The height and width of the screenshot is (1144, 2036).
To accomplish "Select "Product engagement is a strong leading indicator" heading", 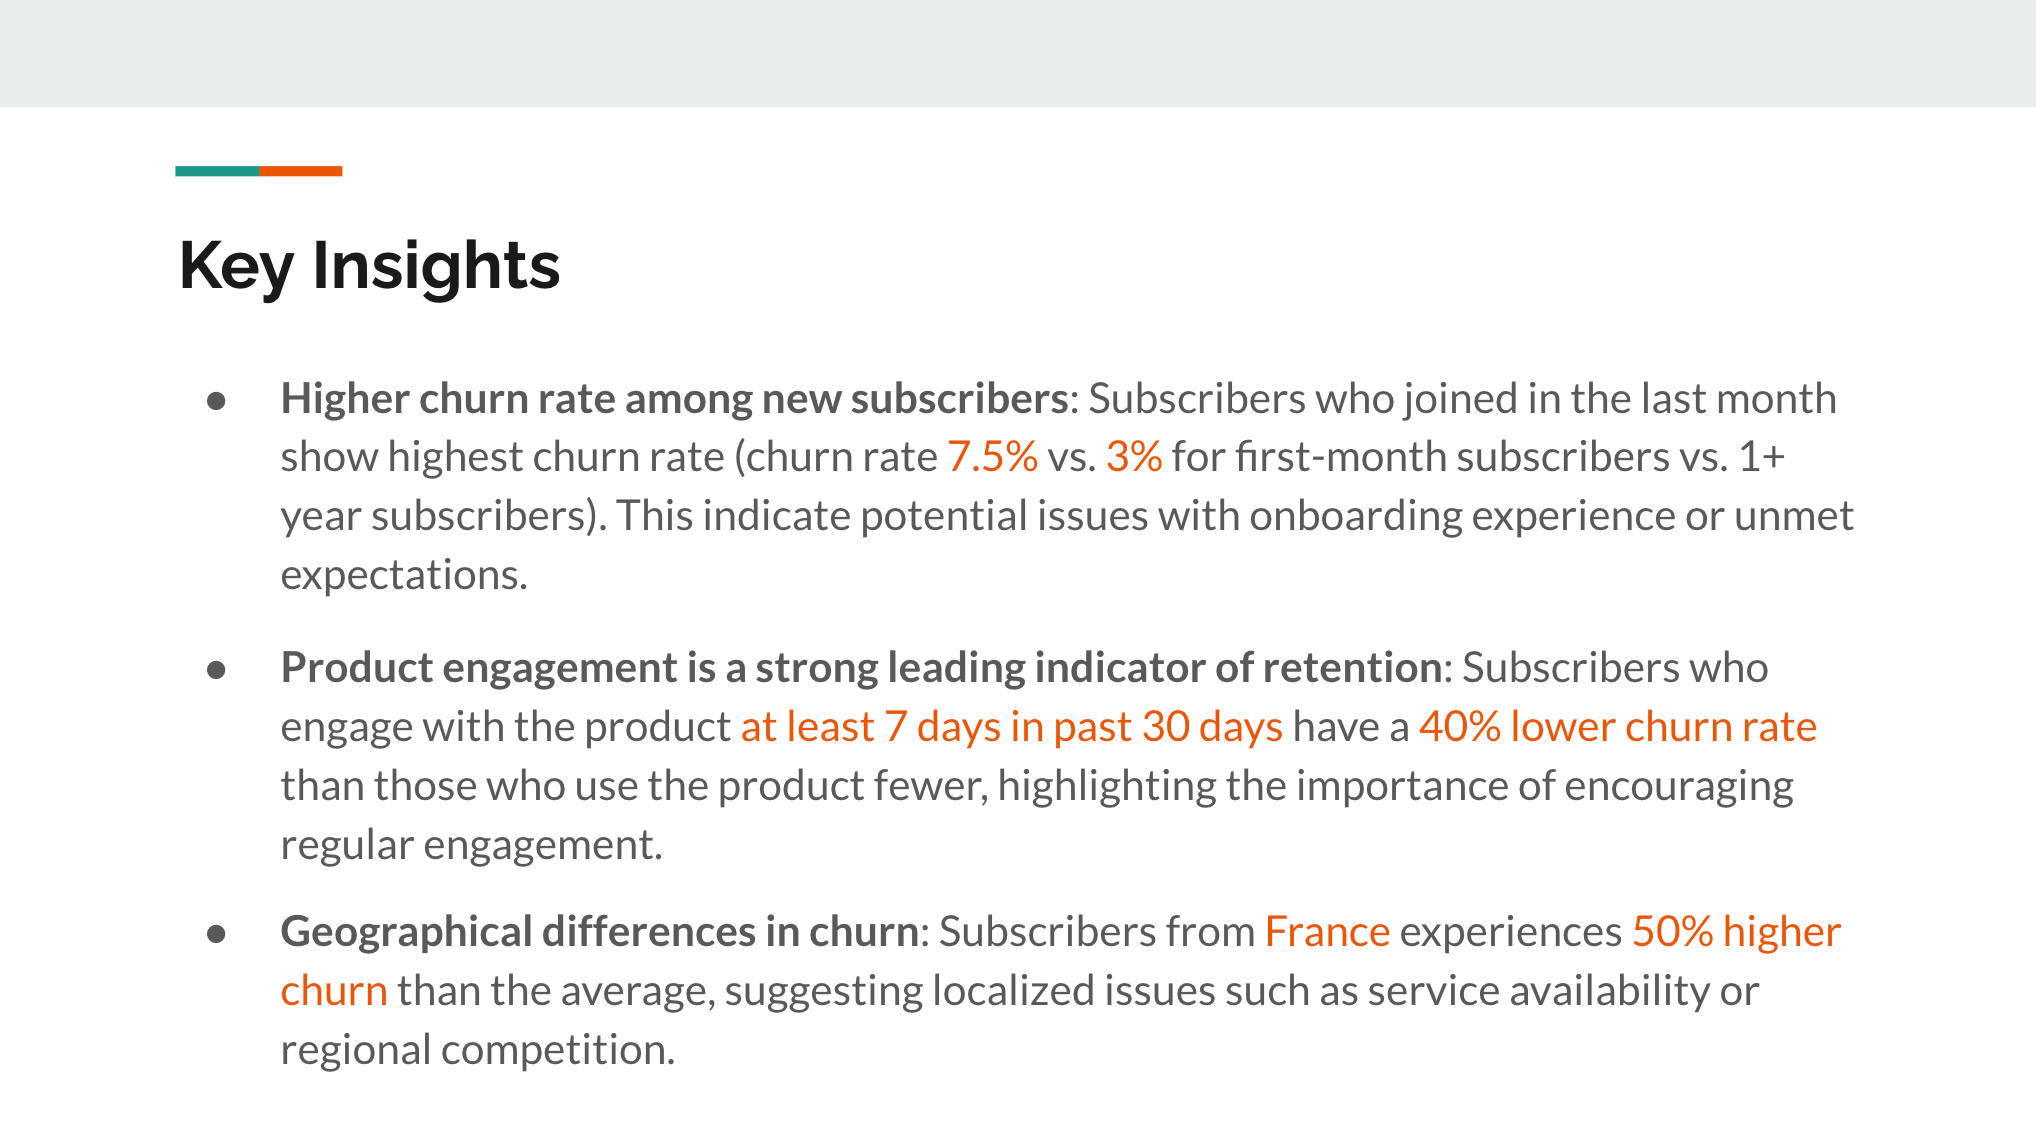I will point(860,668).
